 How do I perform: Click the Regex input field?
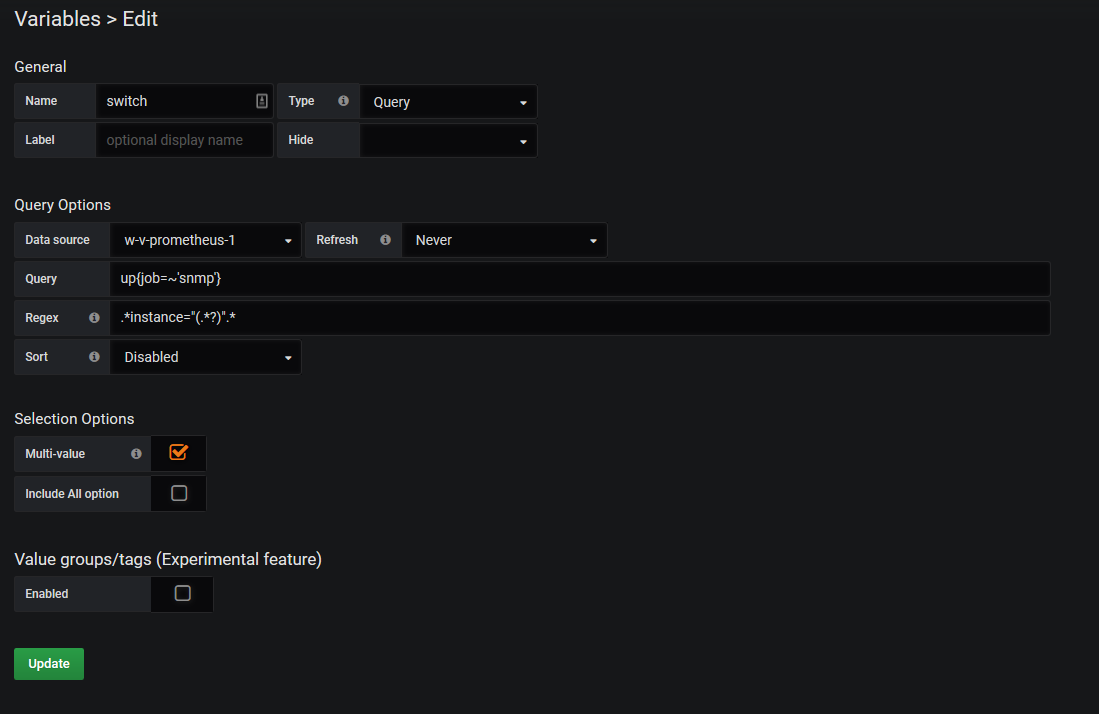coord(580,317)
